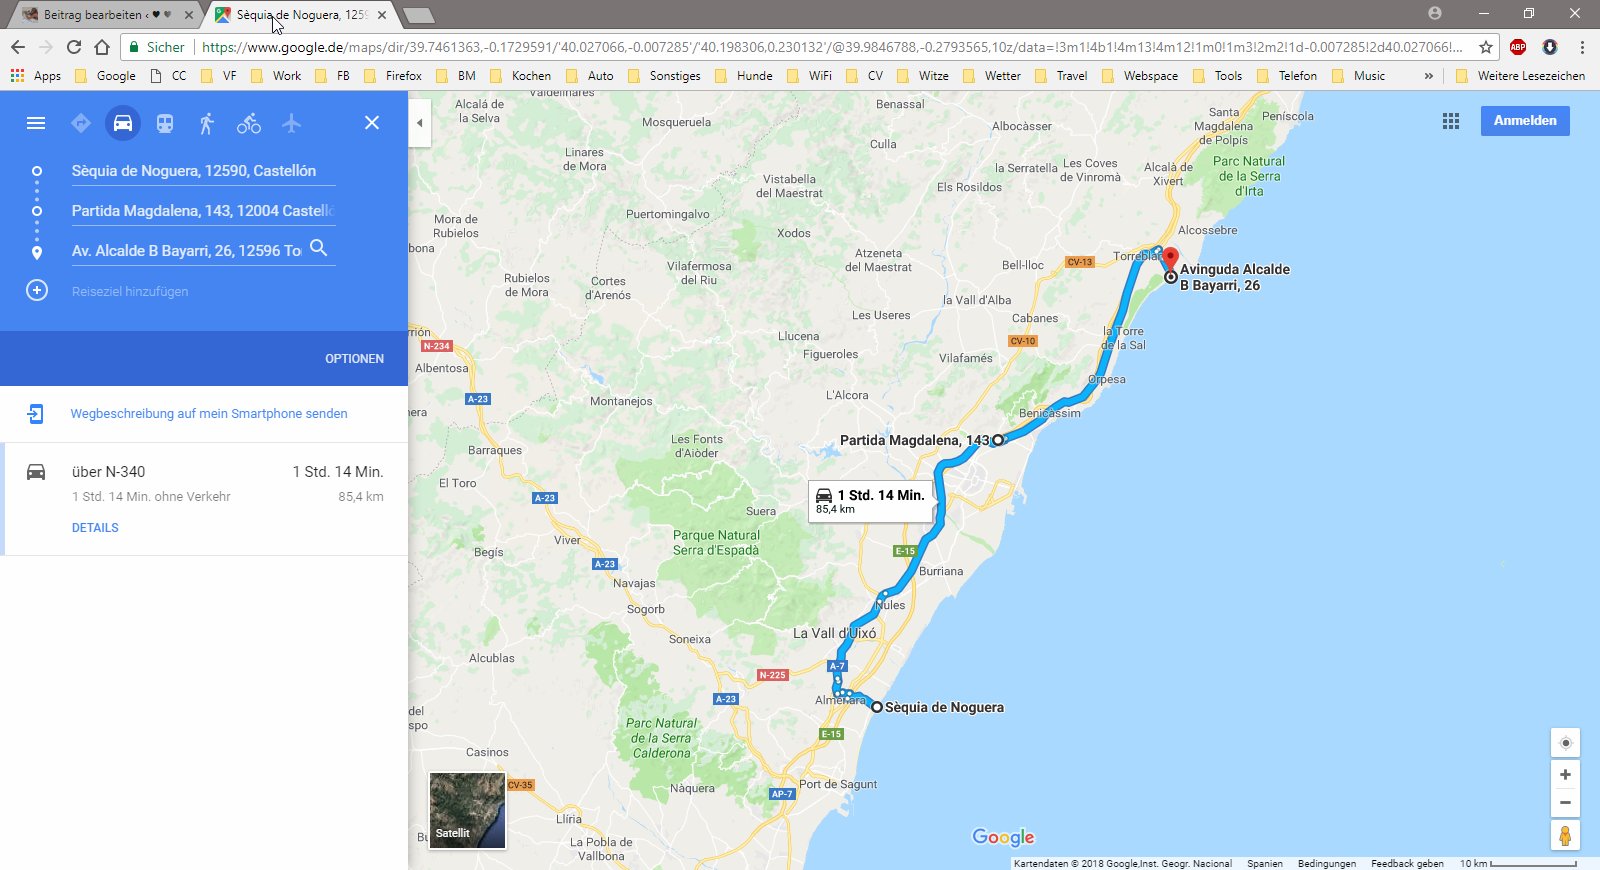The height and width of the screenshot is (870, 1600).
Task: Open DETAILS of N-340 route
Action: 95,528
